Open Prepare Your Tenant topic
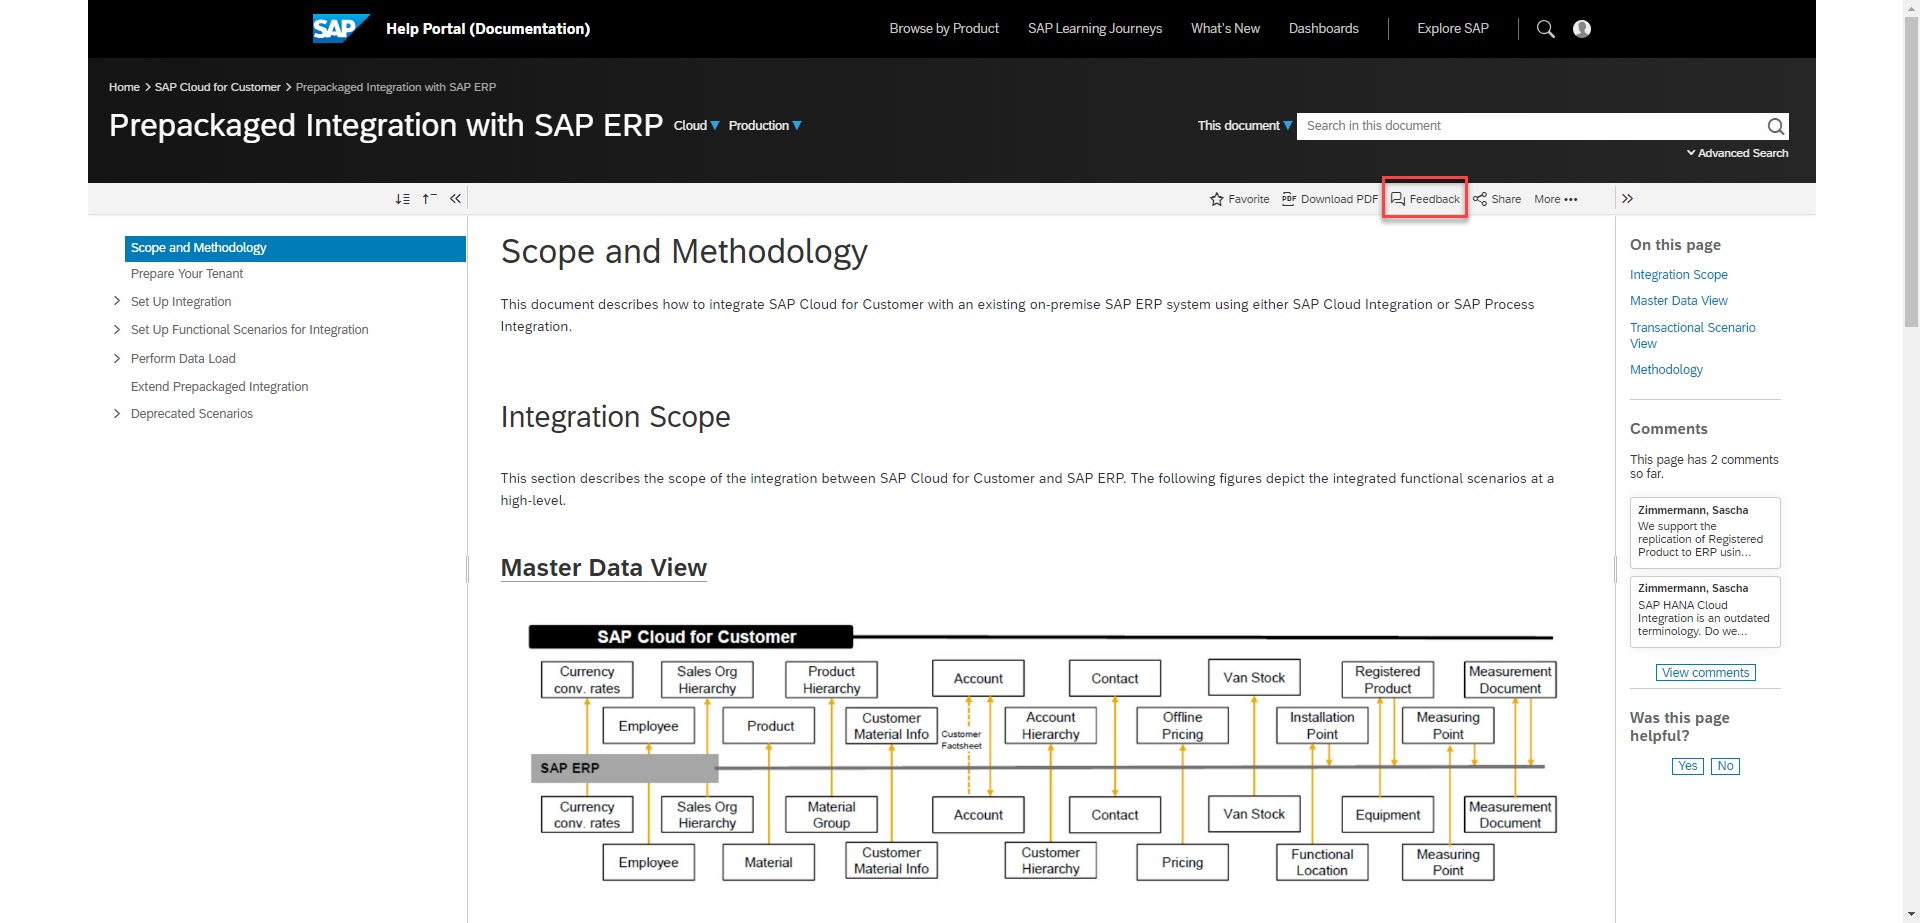Image resolution: width=1920 pixels, height=923 pixels. (x=187, y=274)
